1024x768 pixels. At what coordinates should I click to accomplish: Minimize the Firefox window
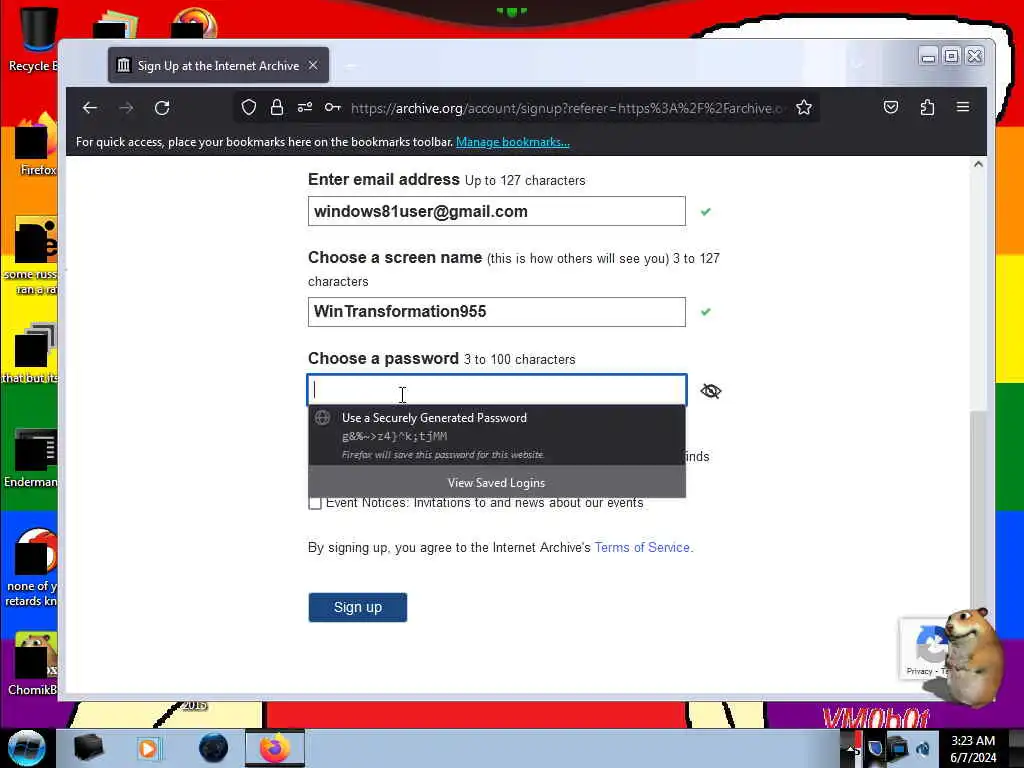tap(928, 57)
